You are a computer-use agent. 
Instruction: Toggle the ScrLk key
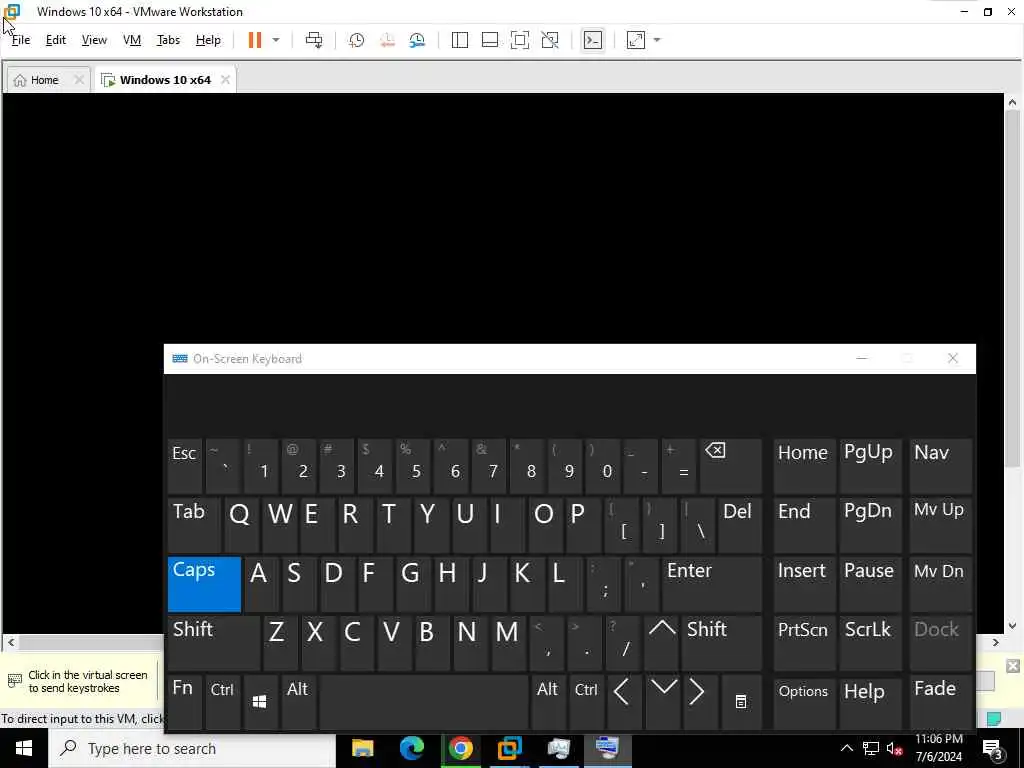869,643
